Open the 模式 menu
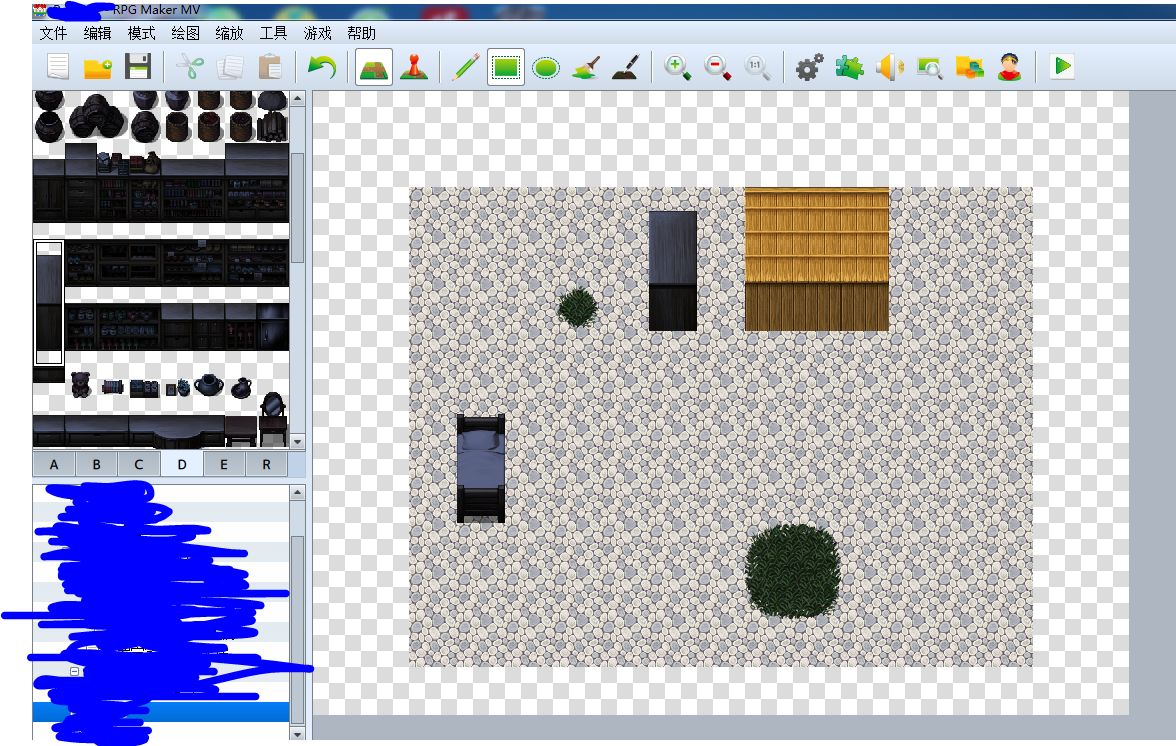1176x746 pixels. (141, 33)
